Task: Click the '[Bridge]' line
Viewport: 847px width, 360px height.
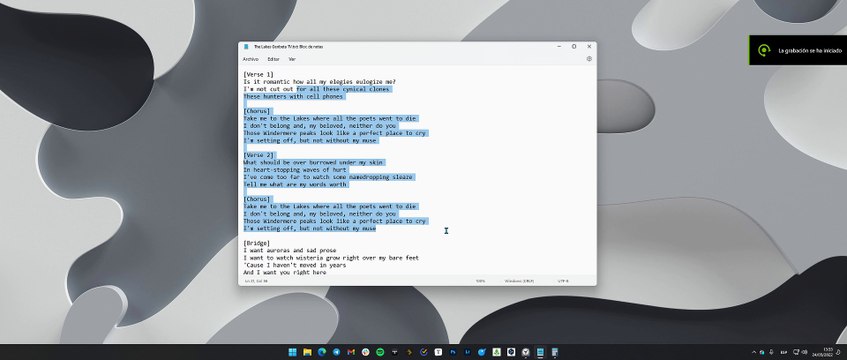Action: (x=257, y=243)
